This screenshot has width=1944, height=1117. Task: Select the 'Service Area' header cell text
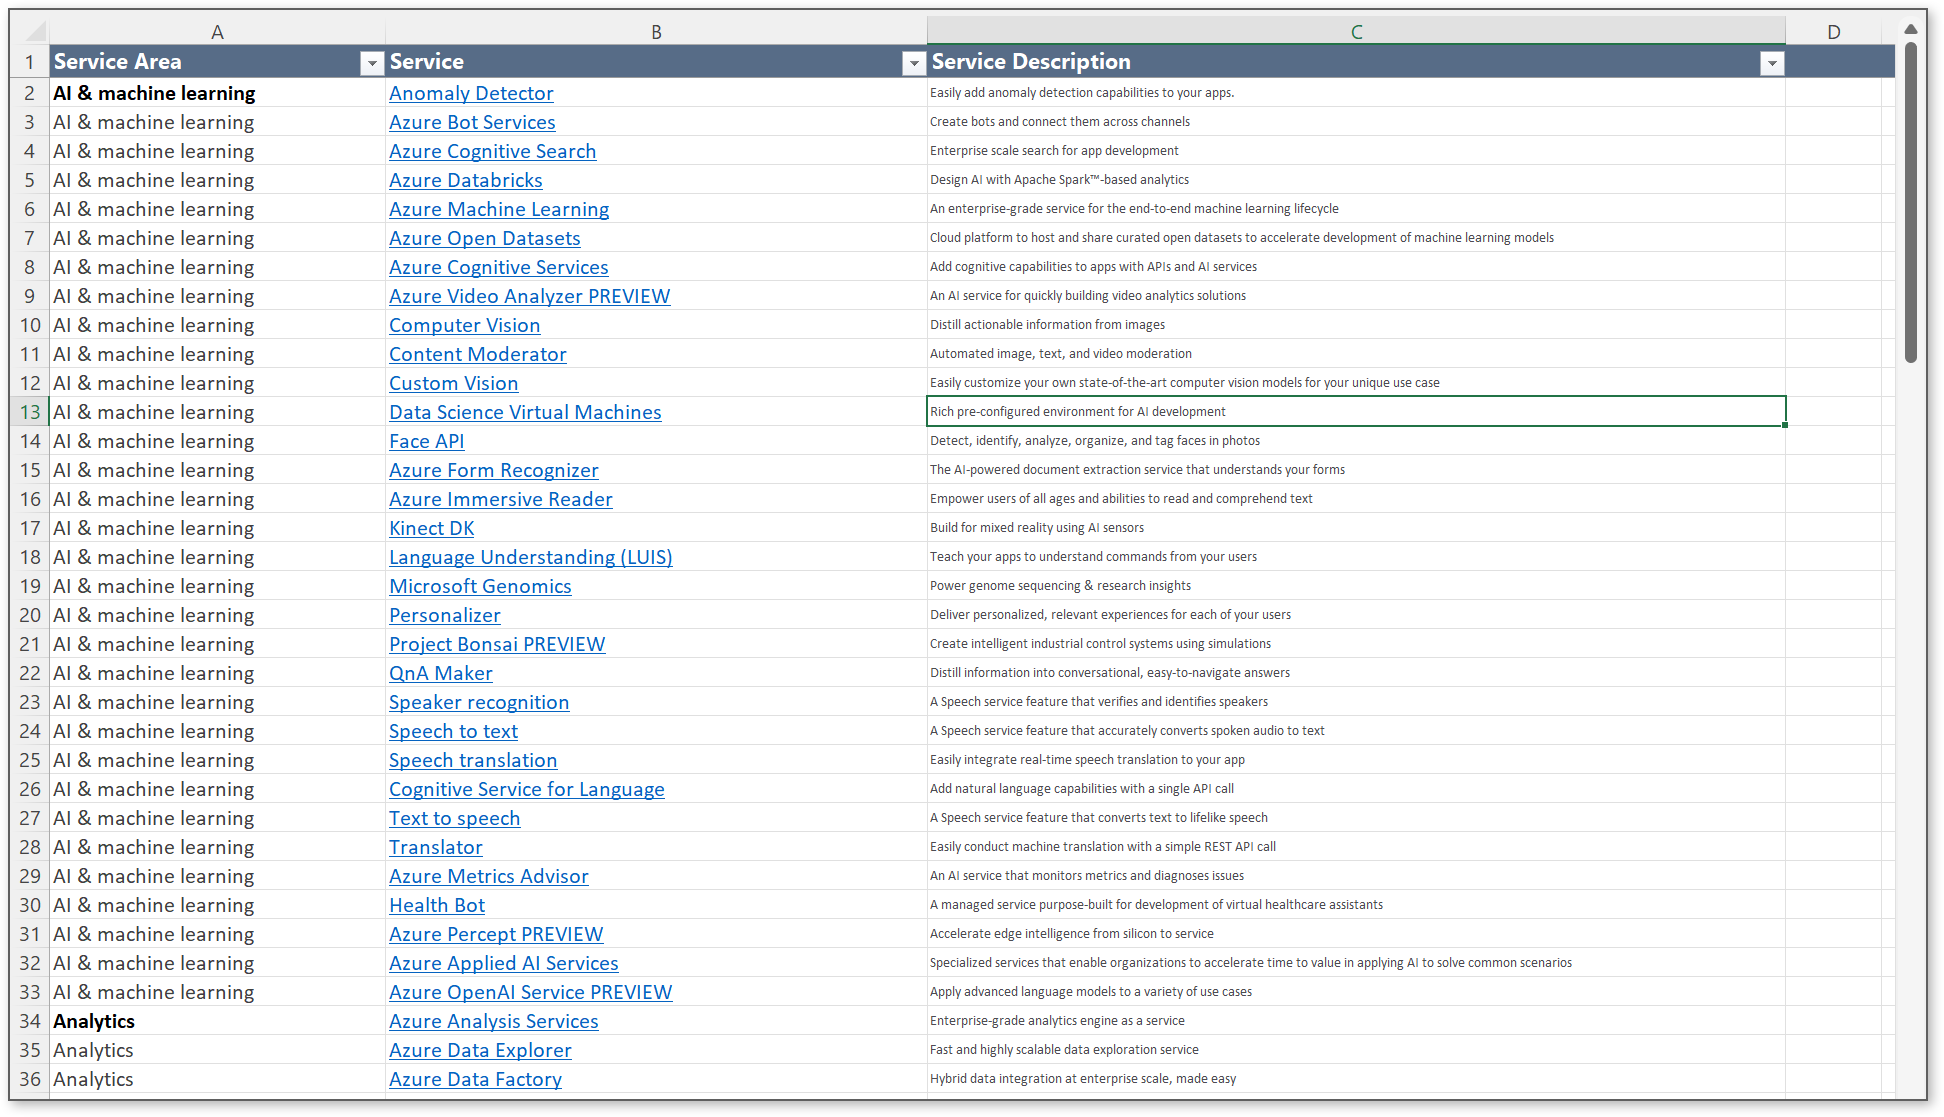118,62
